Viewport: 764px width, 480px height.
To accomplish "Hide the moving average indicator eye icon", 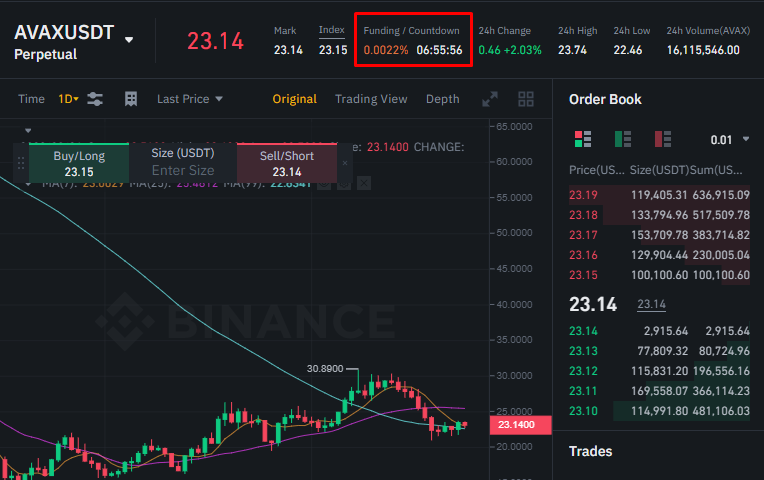I will coord(324,184).
